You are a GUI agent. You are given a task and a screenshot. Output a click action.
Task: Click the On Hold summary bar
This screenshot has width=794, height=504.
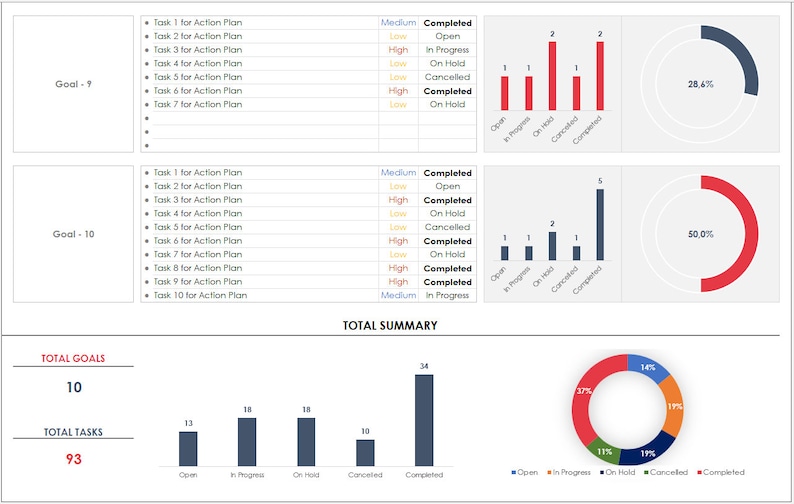coord(306,442)
